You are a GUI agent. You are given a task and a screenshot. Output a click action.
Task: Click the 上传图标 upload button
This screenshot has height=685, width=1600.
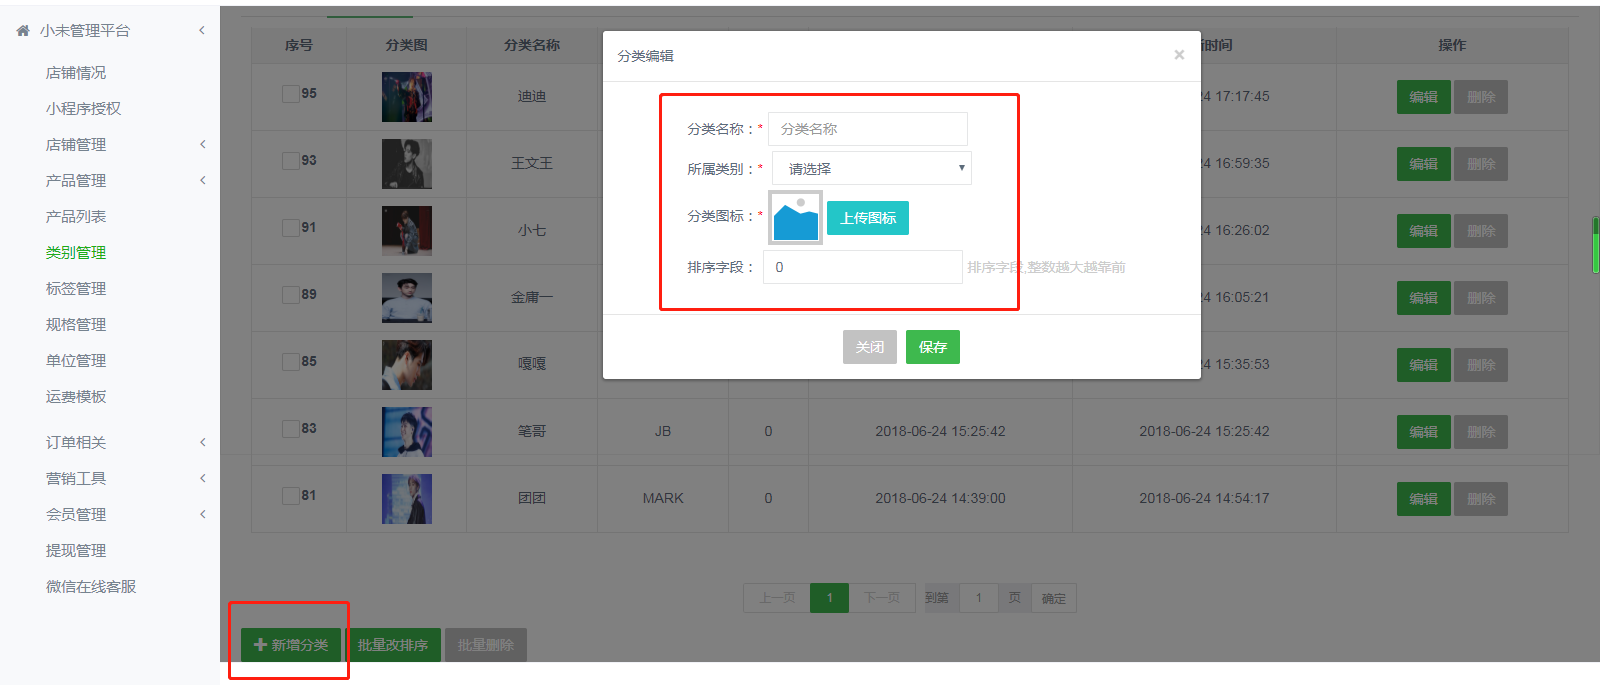(867, 218)
